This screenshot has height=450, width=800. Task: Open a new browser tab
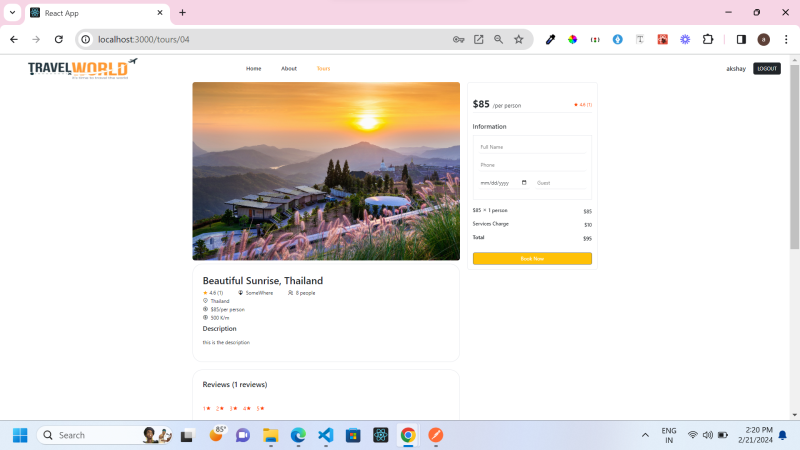182,13
